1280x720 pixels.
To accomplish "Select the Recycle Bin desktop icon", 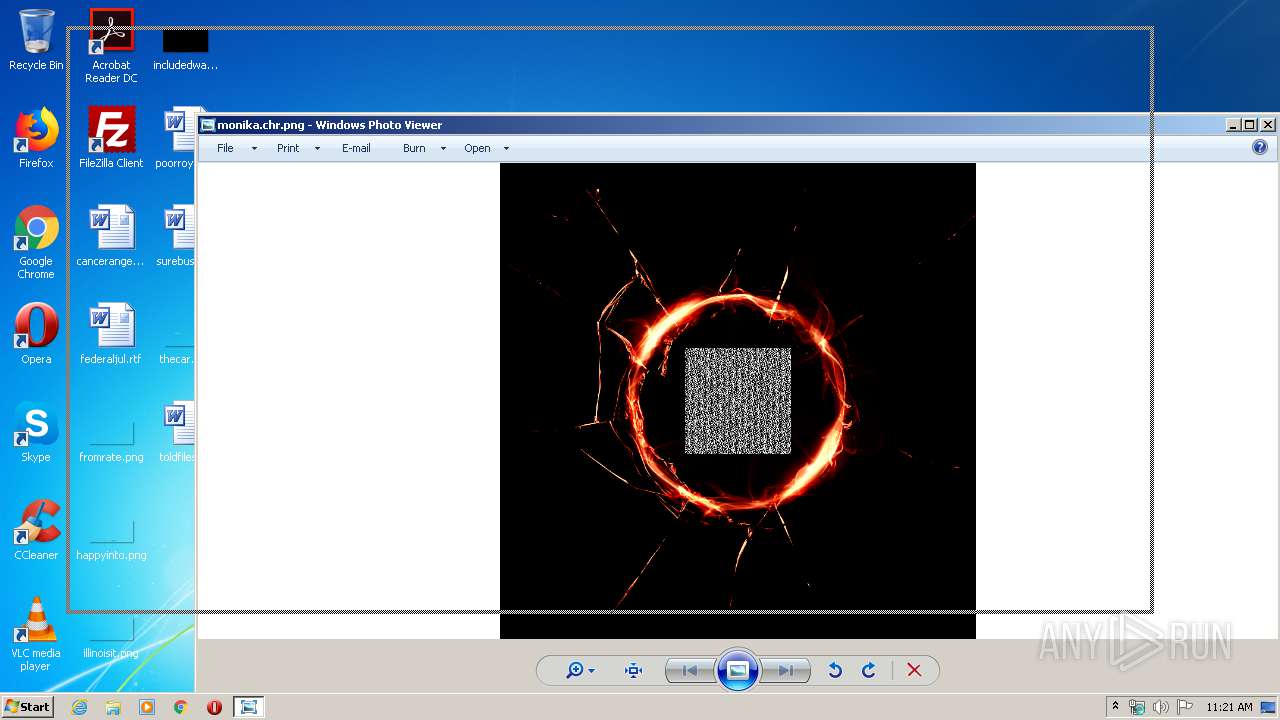I will [x=36, y=41].
